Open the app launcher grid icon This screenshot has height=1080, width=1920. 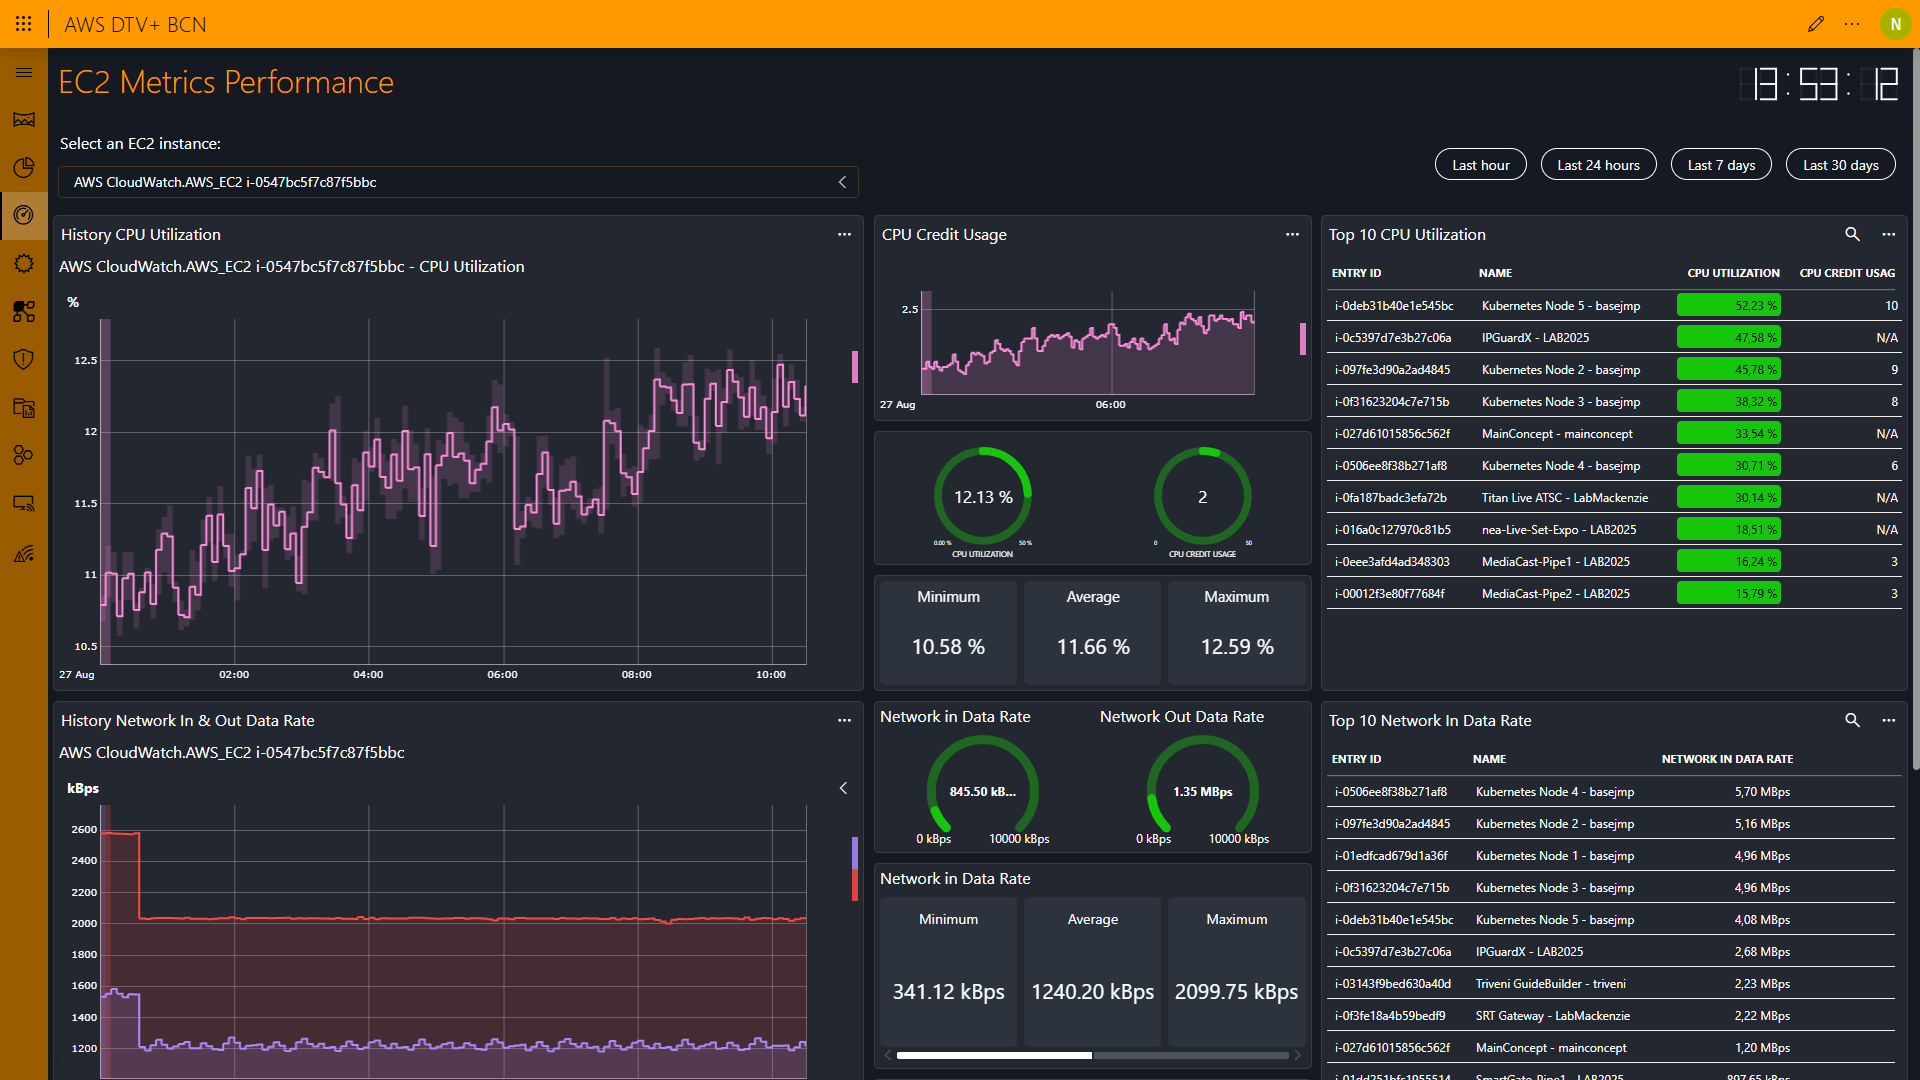pos(23,24)
